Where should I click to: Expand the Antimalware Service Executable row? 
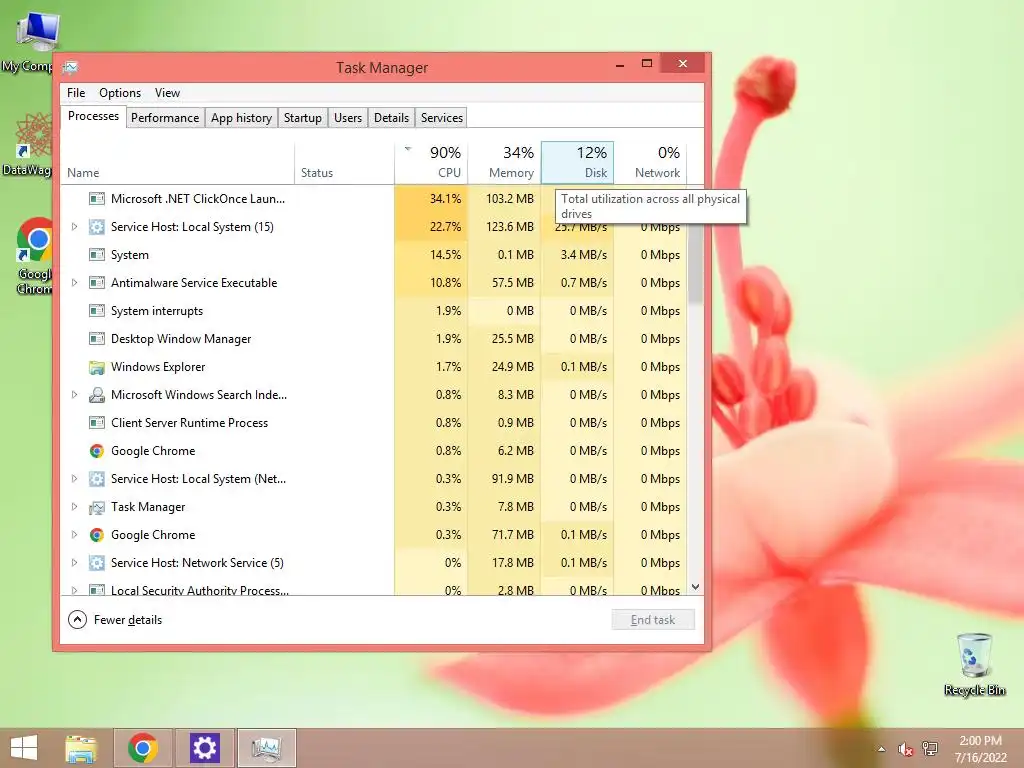(x=74, y=283)
